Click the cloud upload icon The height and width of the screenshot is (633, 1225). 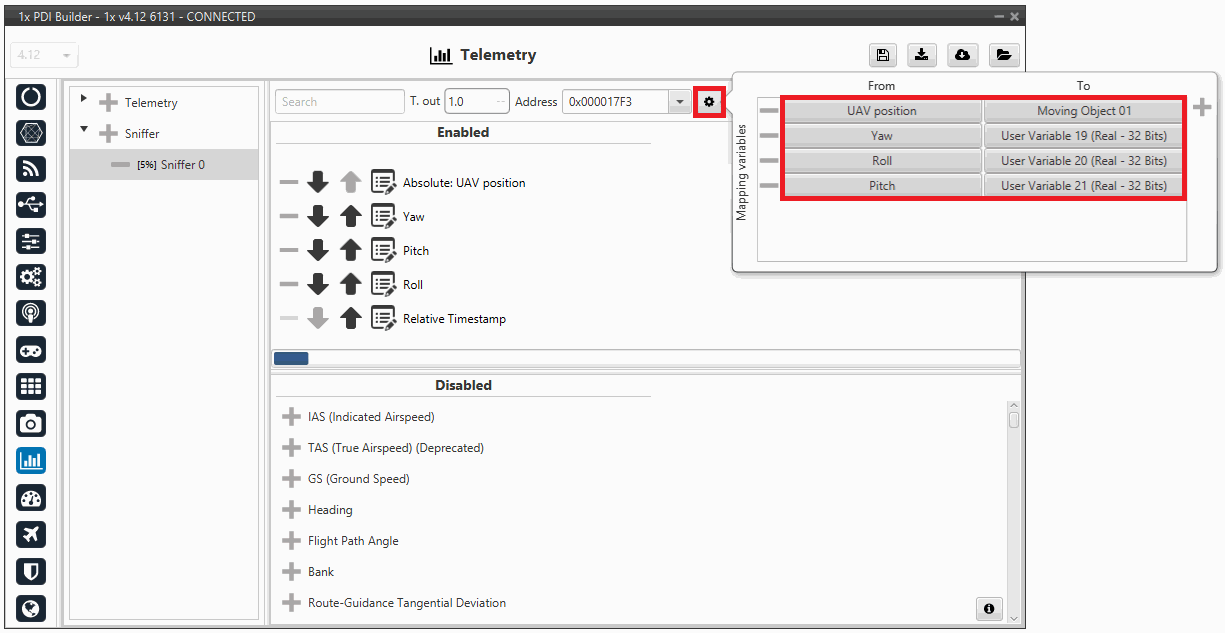(x=962, y=55)
